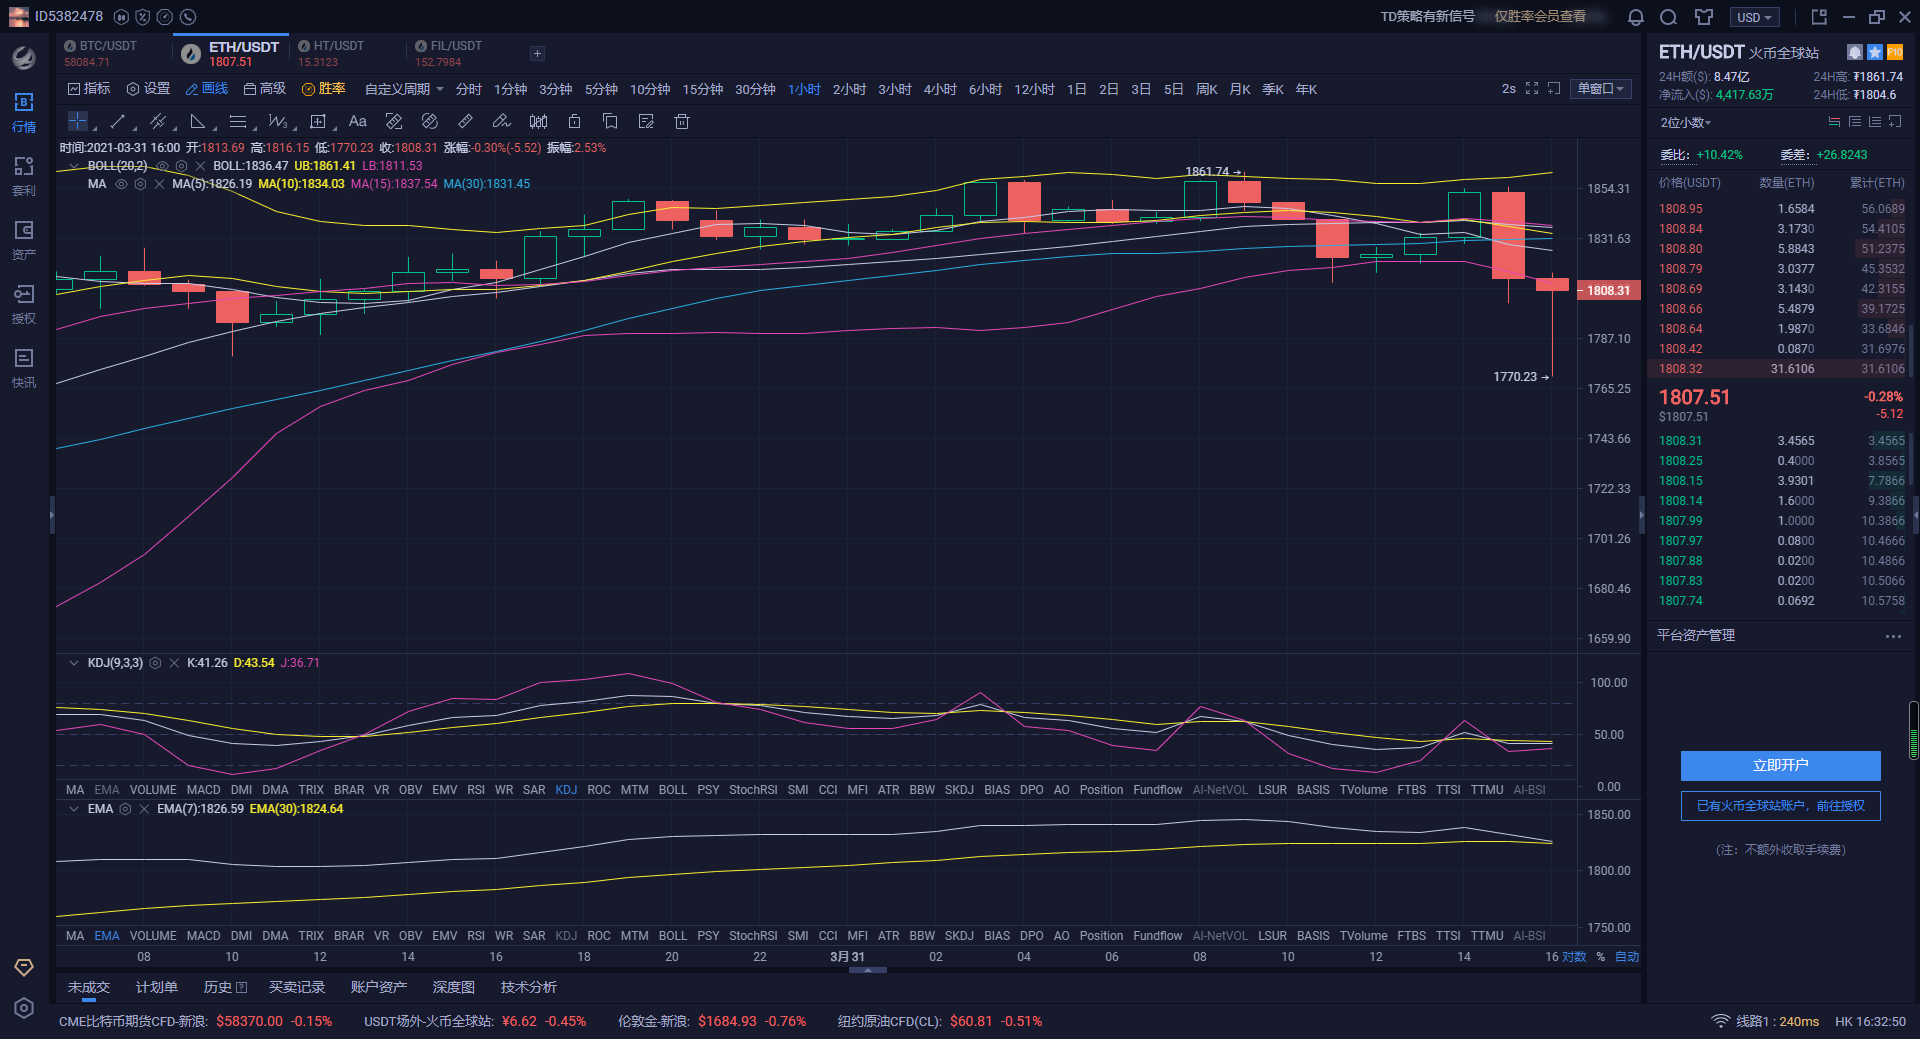Toggle favorite star for ETH/USDT
The image size is (1920, 1039).
click(x=1875, y=52)
